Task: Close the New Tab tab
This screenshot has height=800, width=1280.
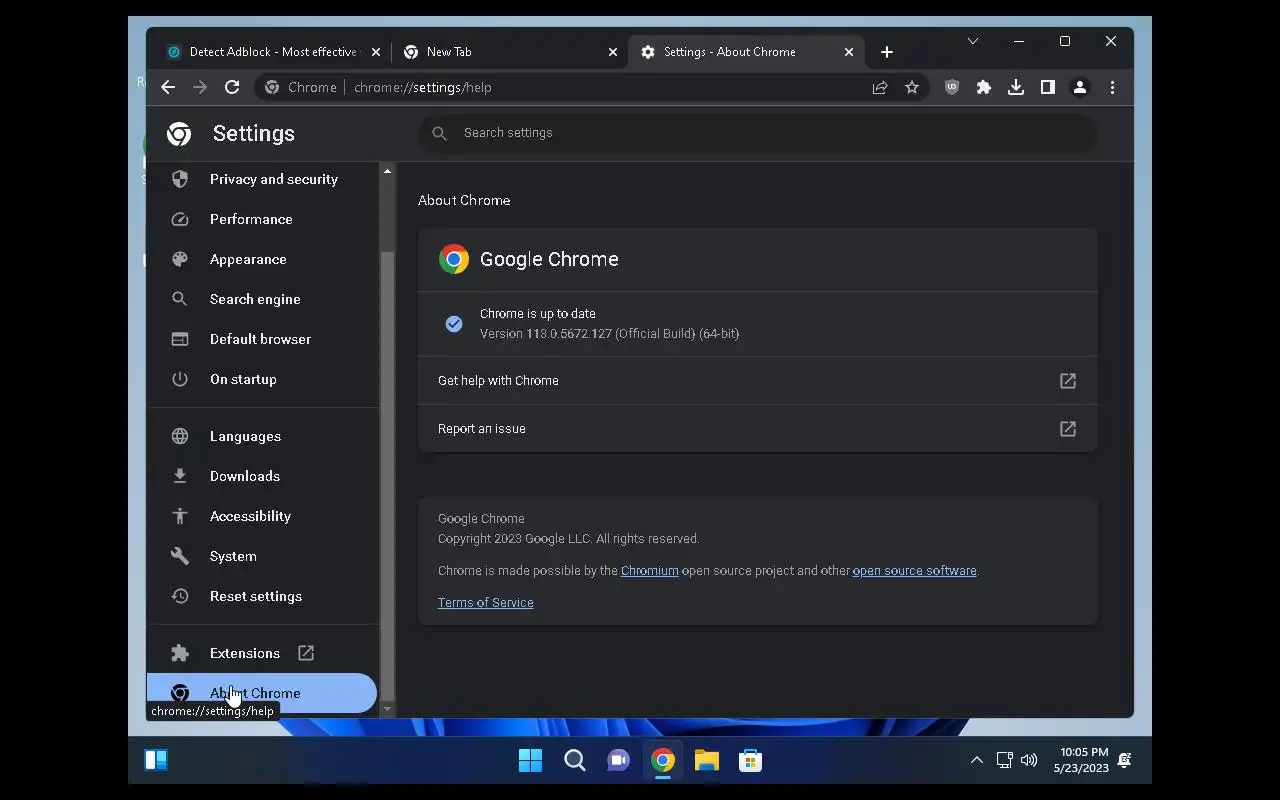Action: [613, 52]
